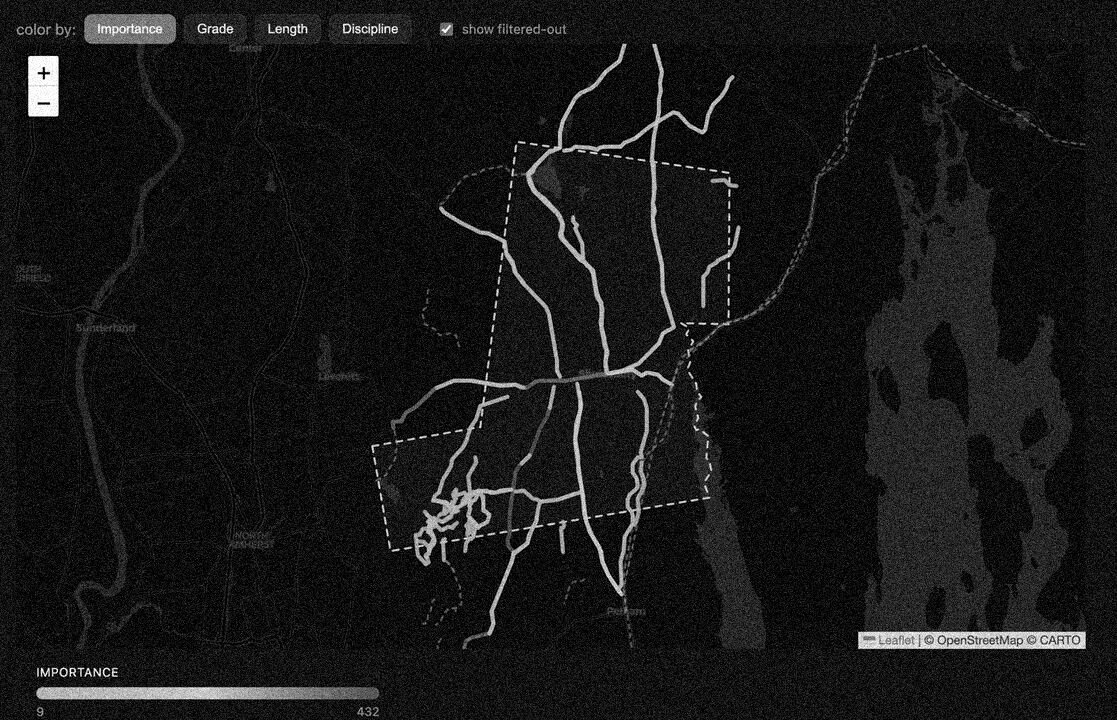1117x720 pixels.
Task: Open the OpenStreetMap copyright link
Action: tap(980, 640)
